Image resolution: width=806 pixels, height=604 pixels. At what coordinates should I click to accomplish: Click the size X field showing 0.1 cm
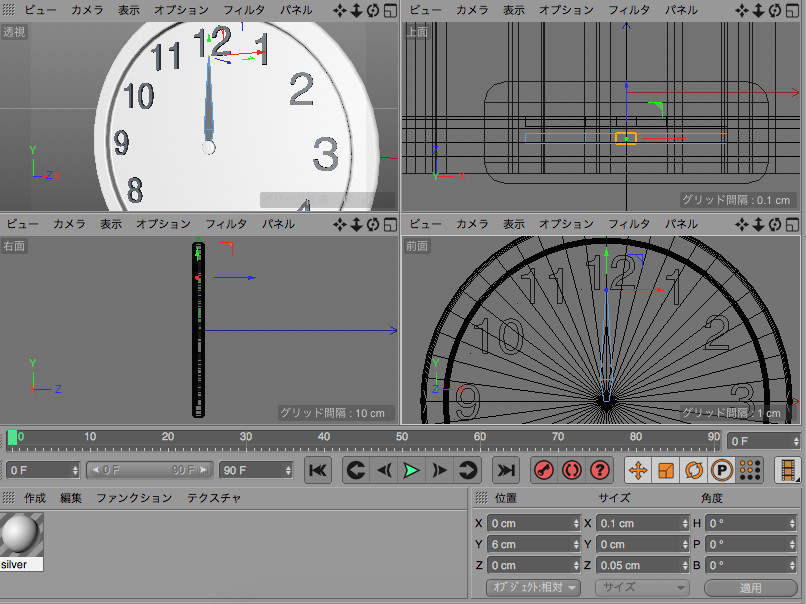(643, 523)
